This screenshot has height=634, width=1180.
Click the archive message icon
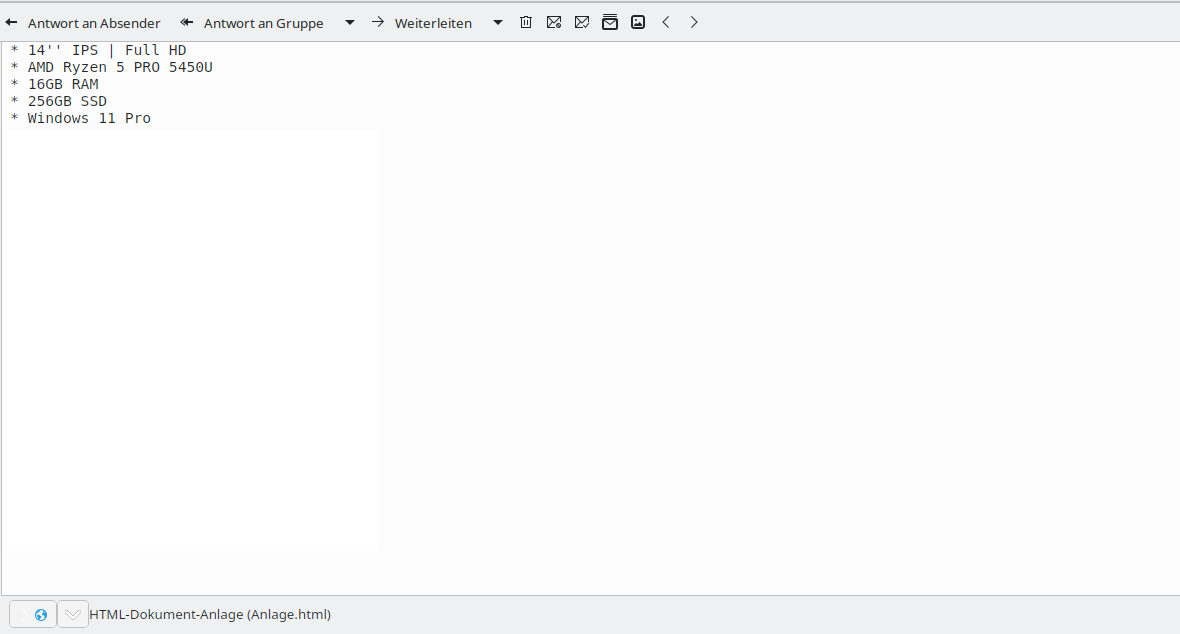(610, 22)
